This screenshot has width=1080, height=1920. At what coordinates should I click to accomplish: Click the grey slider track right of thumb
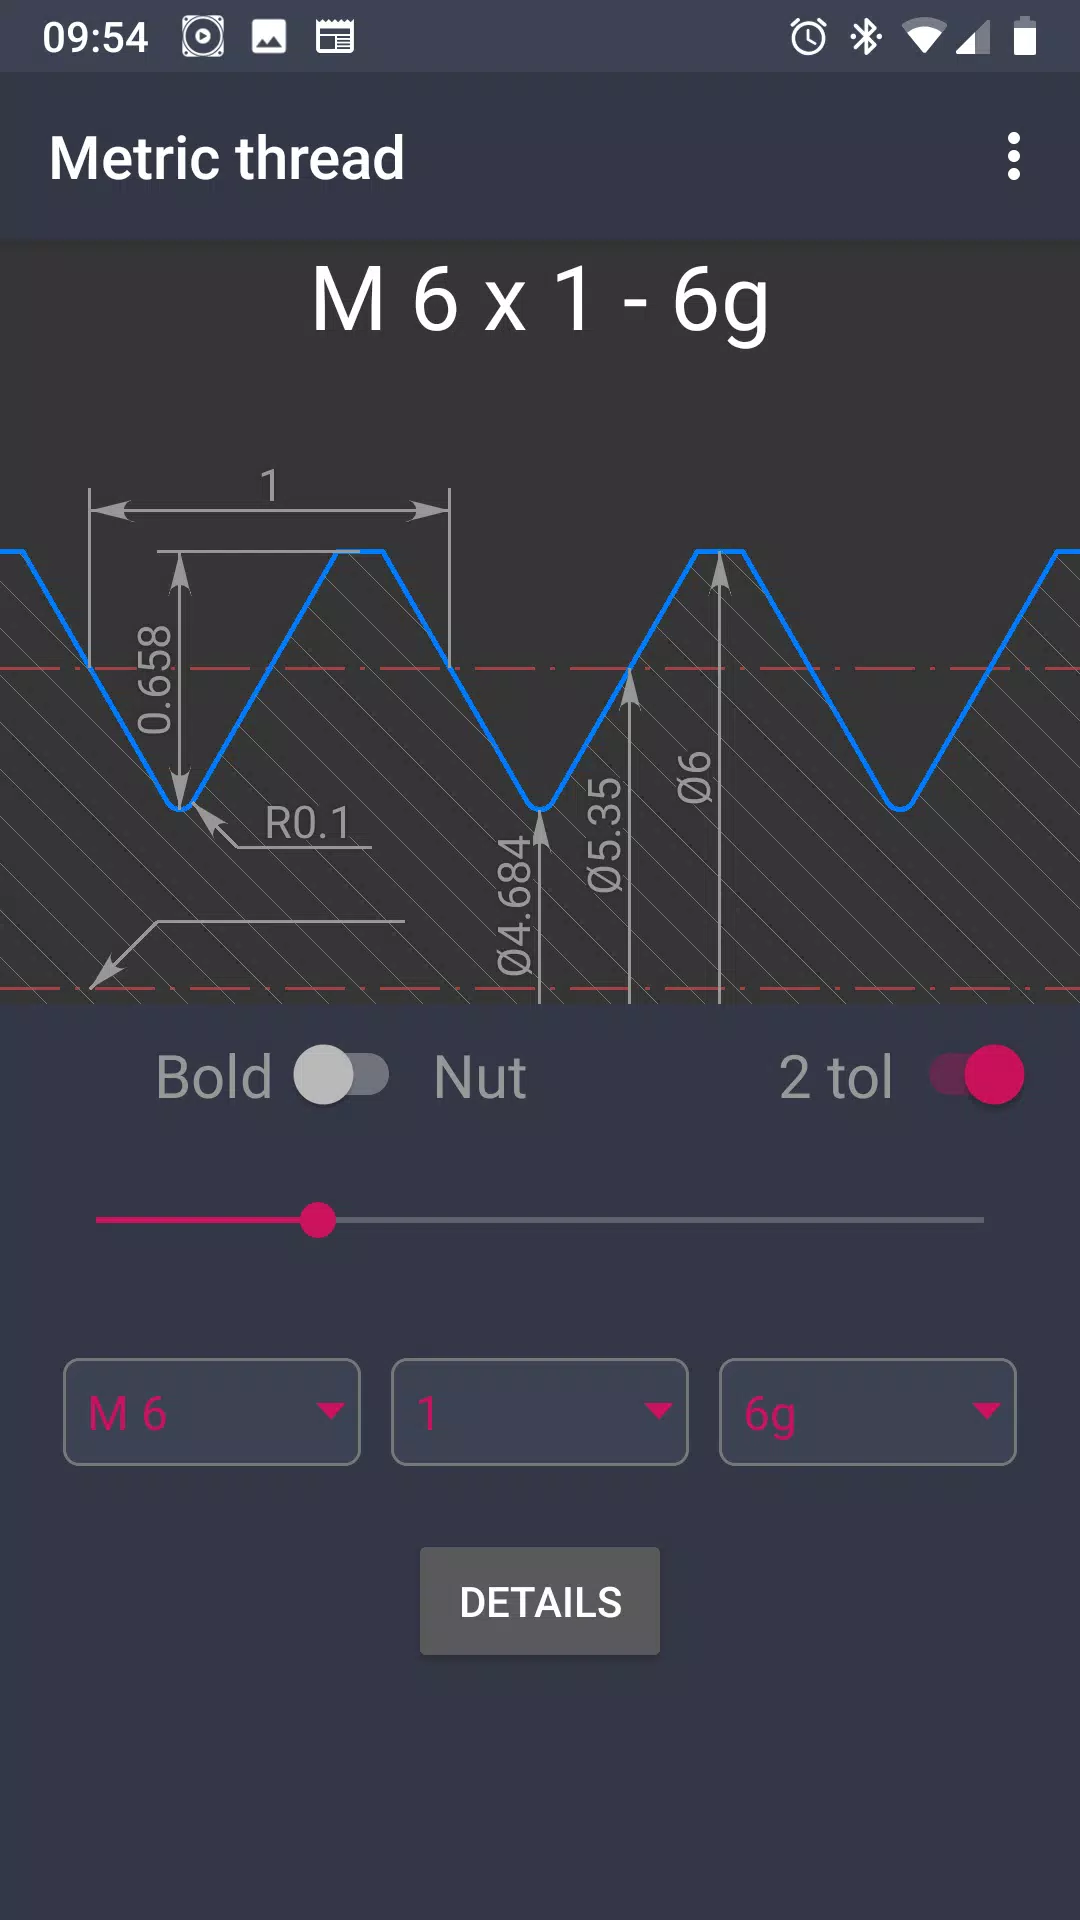[x=660, y=1220]
